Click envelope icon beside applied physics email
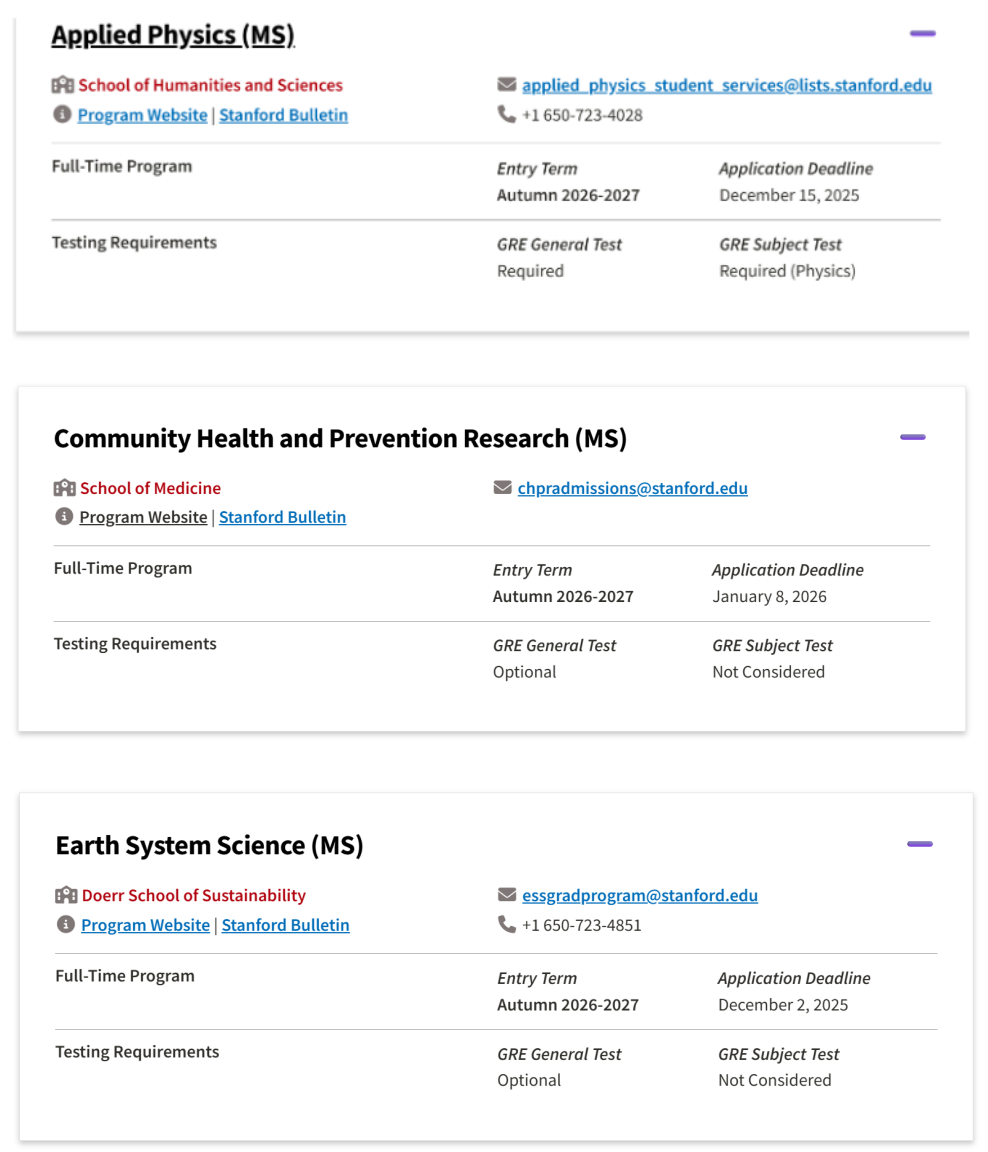This screenshot has width=988, height=1152. [506, 85]
